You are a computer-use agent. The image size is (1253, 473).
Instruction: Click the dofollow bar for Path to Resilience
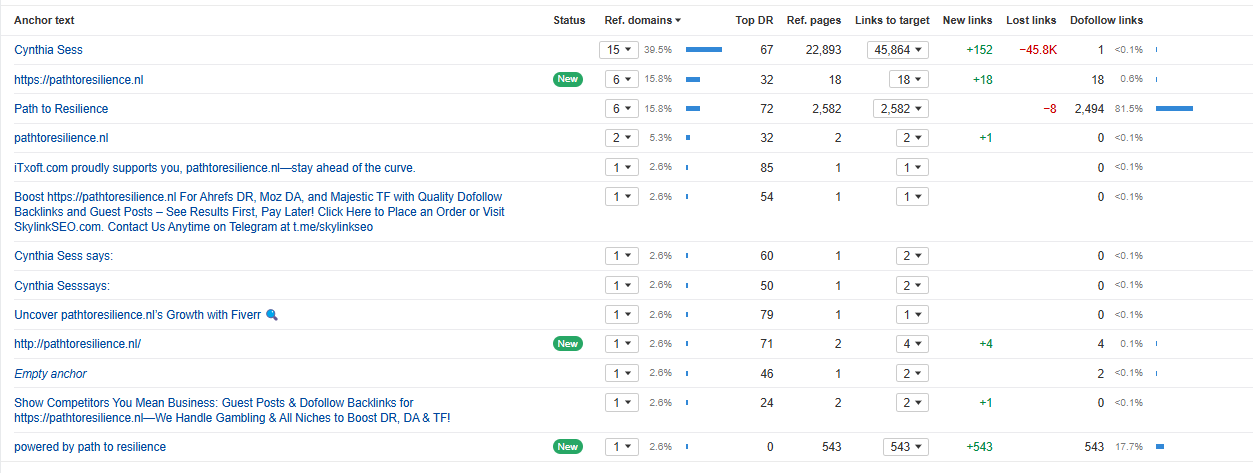tap(1174, 109)
